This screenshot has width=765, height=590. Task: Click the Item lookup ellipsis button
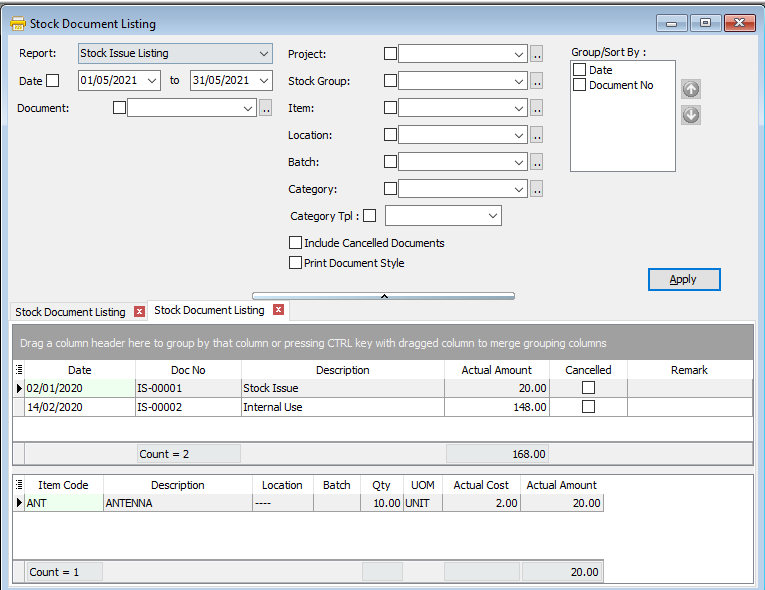pos(537,108)
